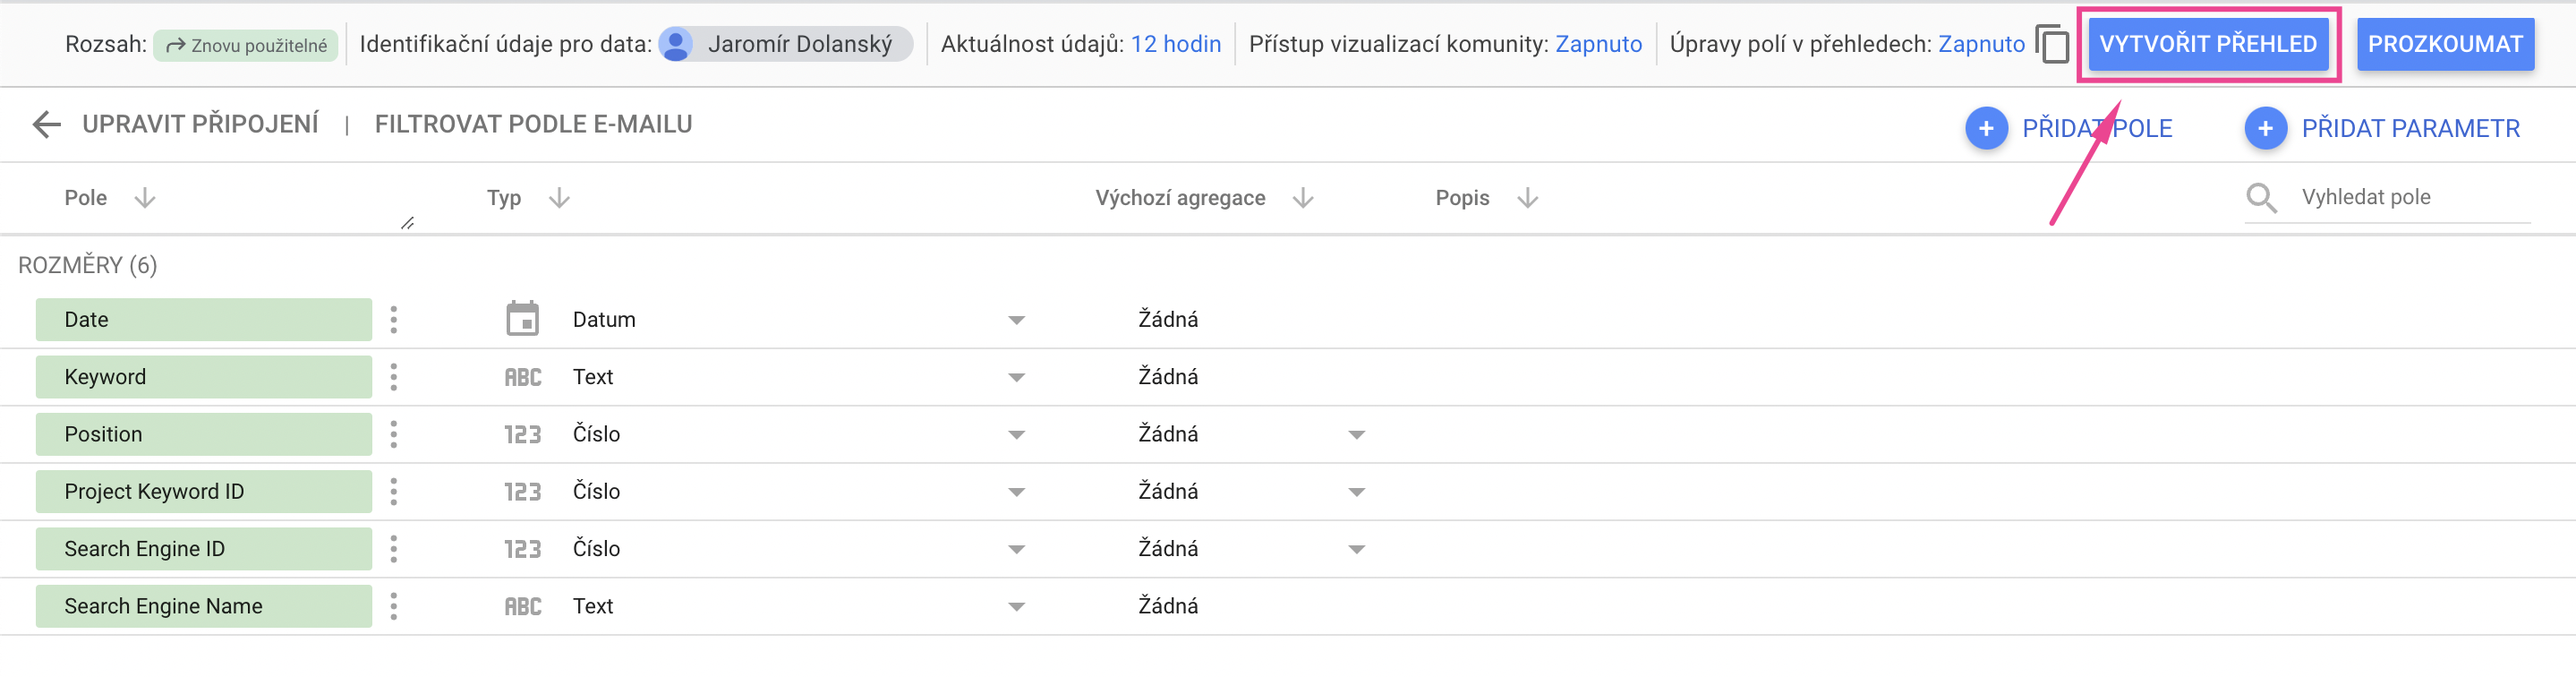
Task: Open aggregation dropdown for Search Engine ID
Action: tap(1356, 549)
